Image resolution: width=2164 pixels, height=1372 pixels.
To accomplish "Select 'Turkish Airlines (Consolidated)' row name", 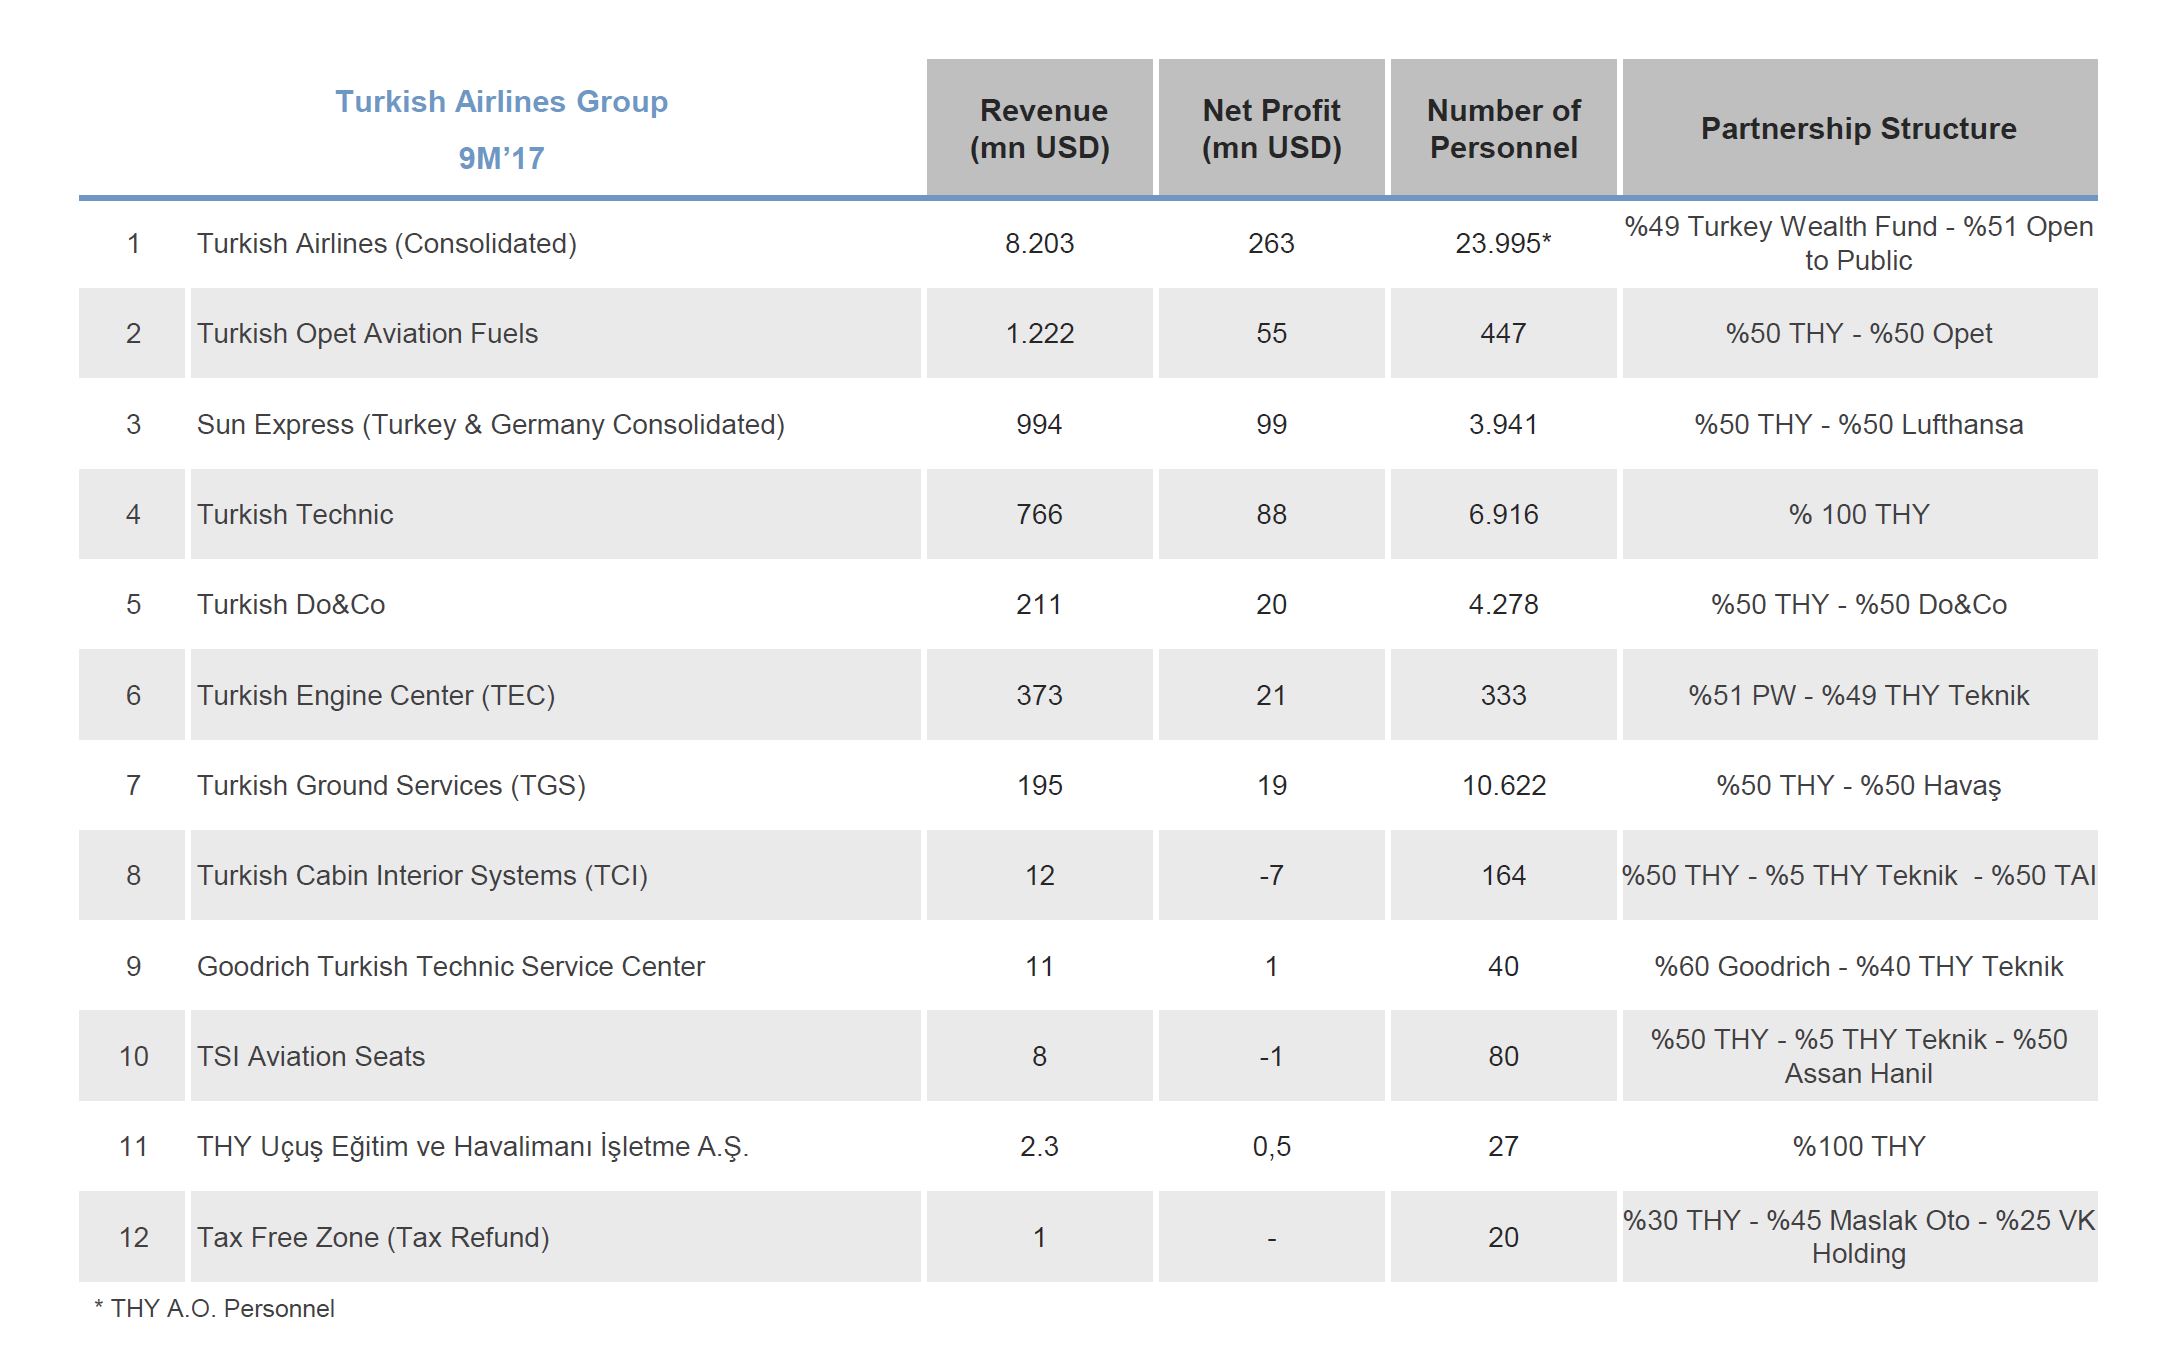I will point(387,244).
